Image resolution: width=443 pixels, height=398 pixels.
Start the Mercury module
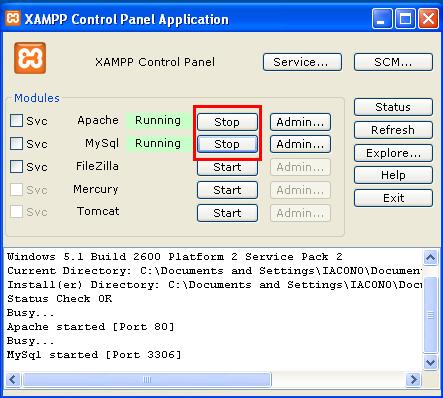tap(227, 190)
